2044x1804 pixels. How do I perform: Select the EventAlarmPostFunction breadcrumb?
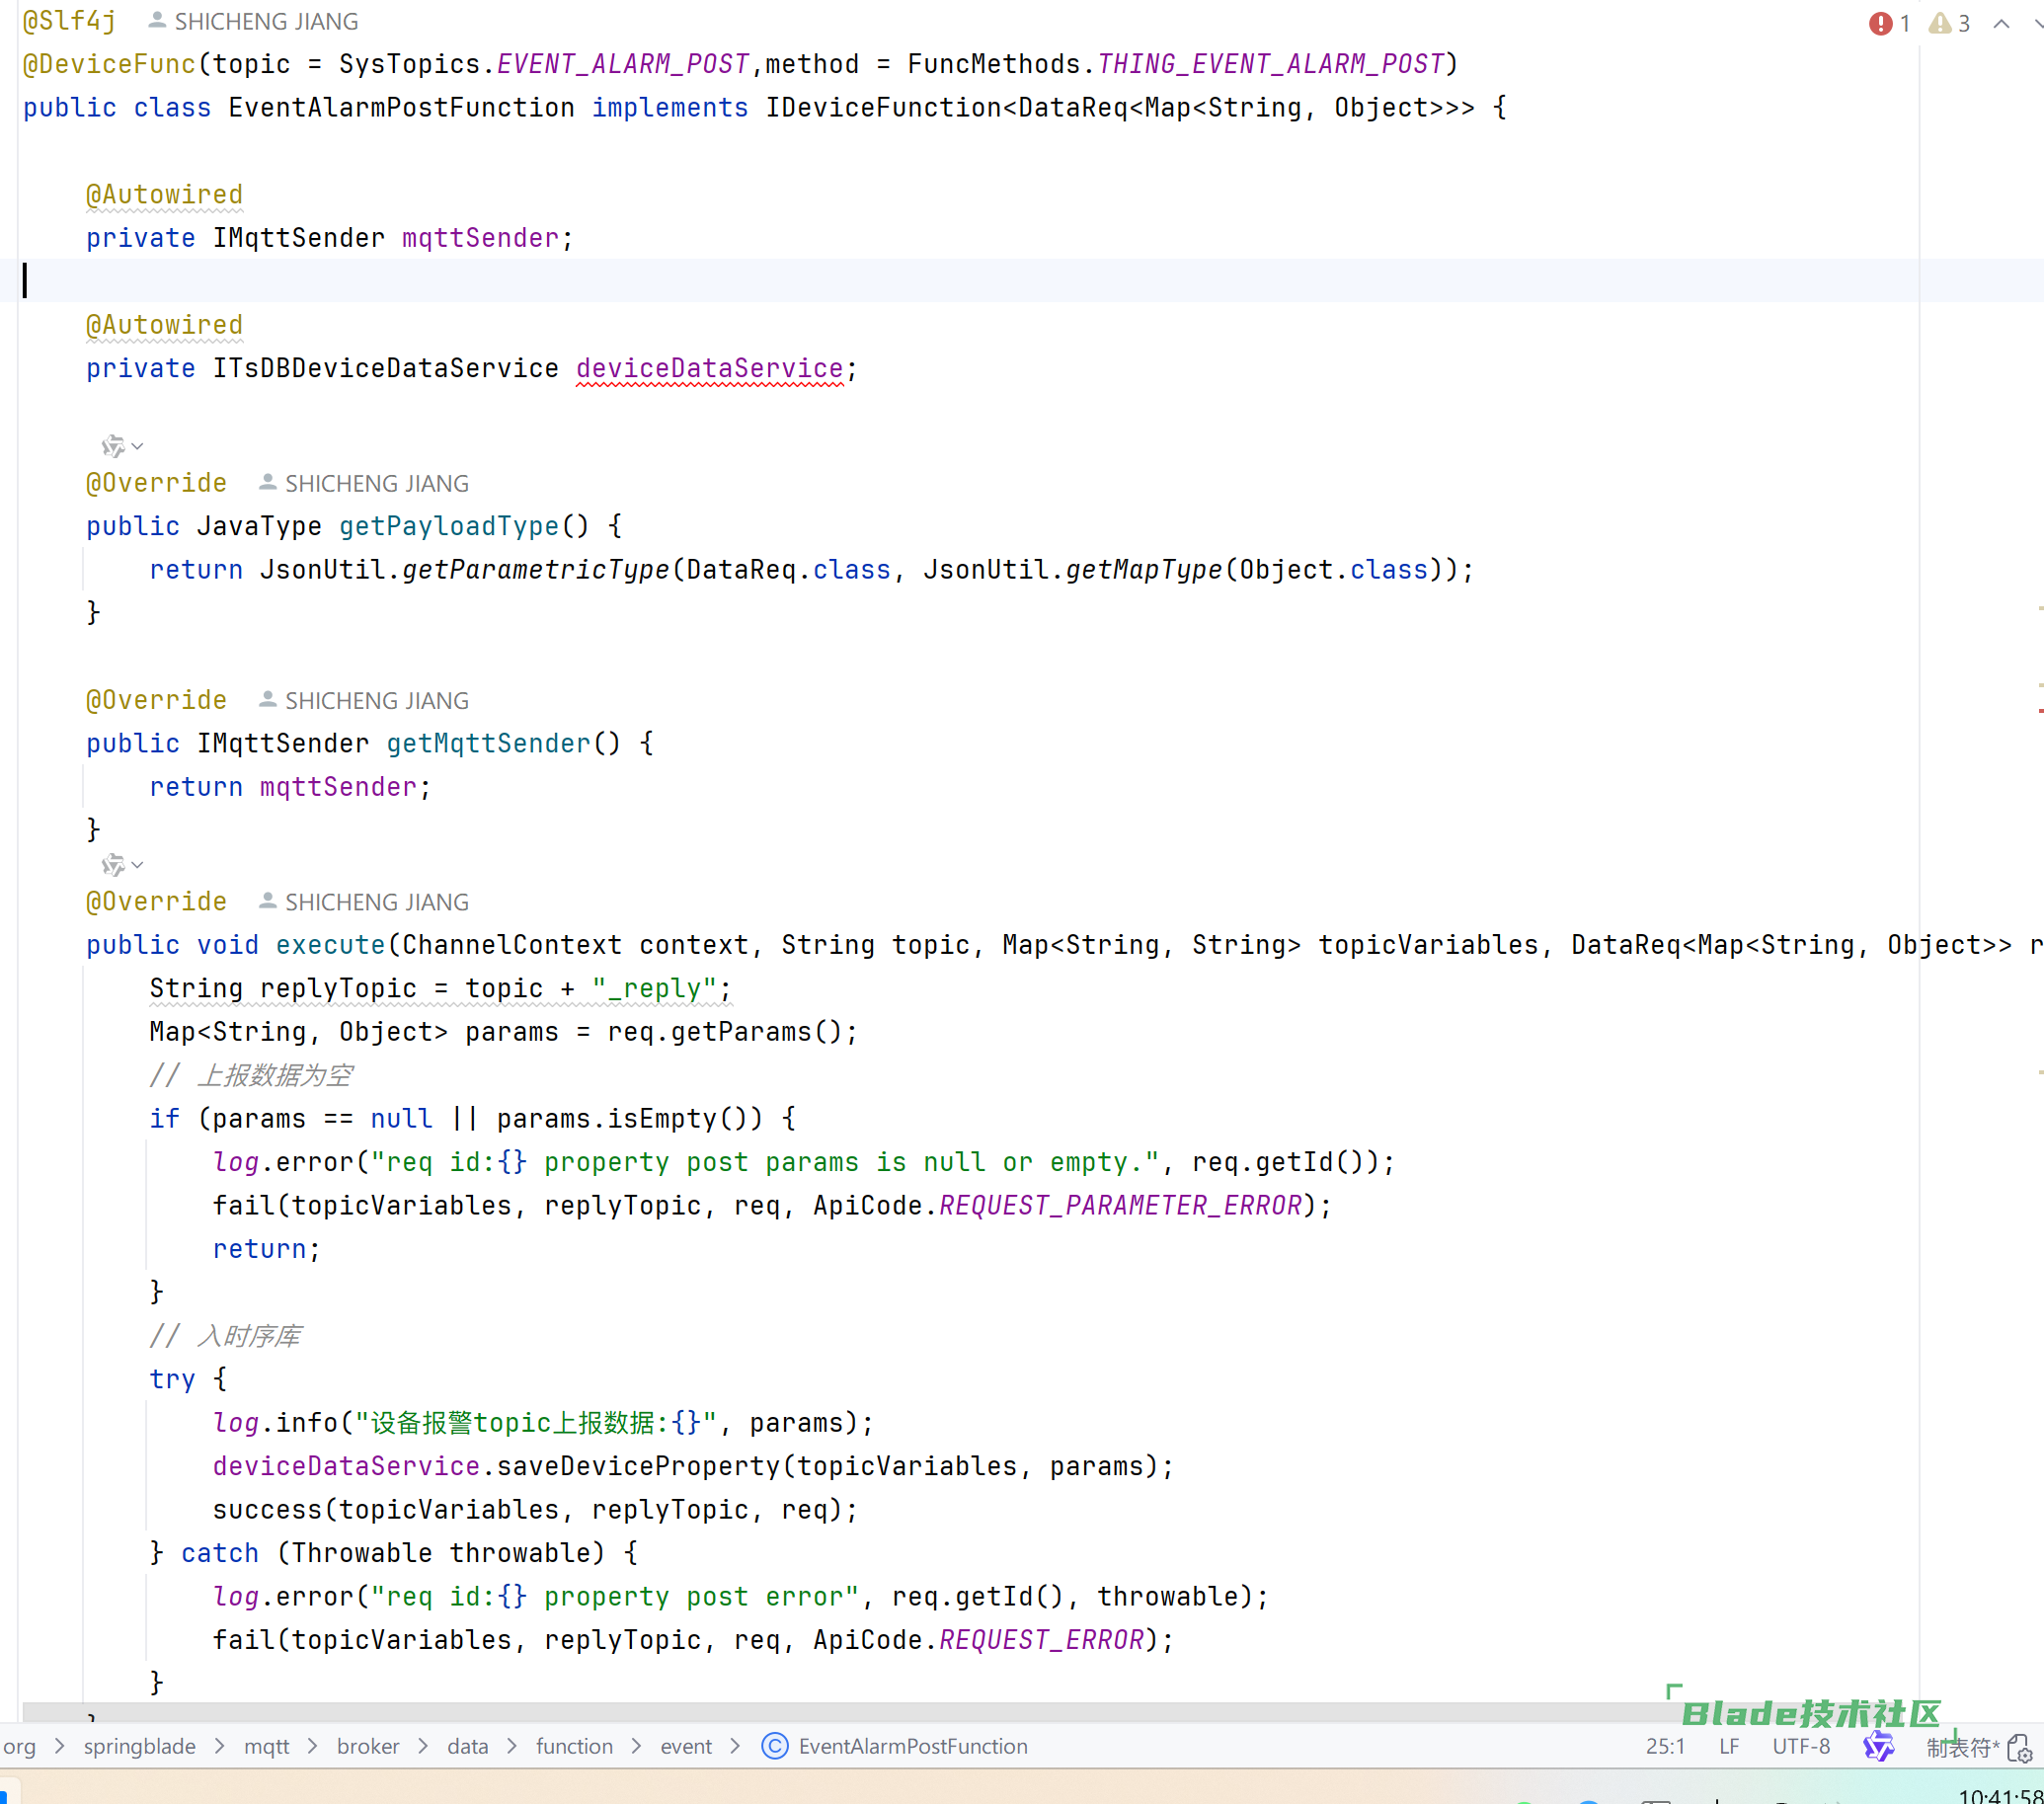pos(913,1746)
